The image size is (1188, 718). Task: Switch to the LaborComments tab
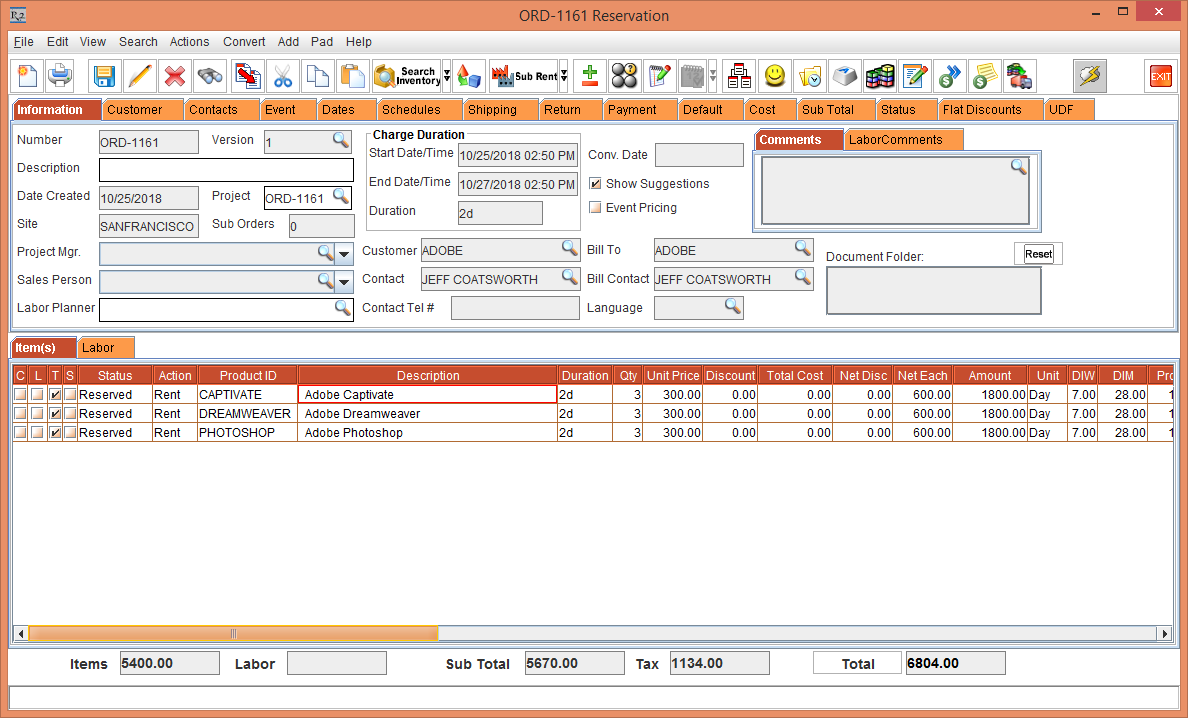[x=895, y=140]
